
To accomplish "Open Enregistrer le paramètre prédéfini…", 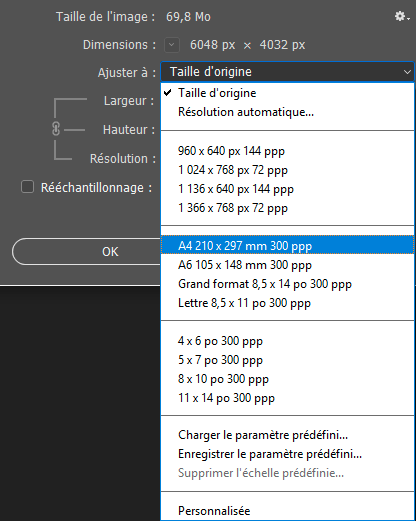I will tap(288, 454).
